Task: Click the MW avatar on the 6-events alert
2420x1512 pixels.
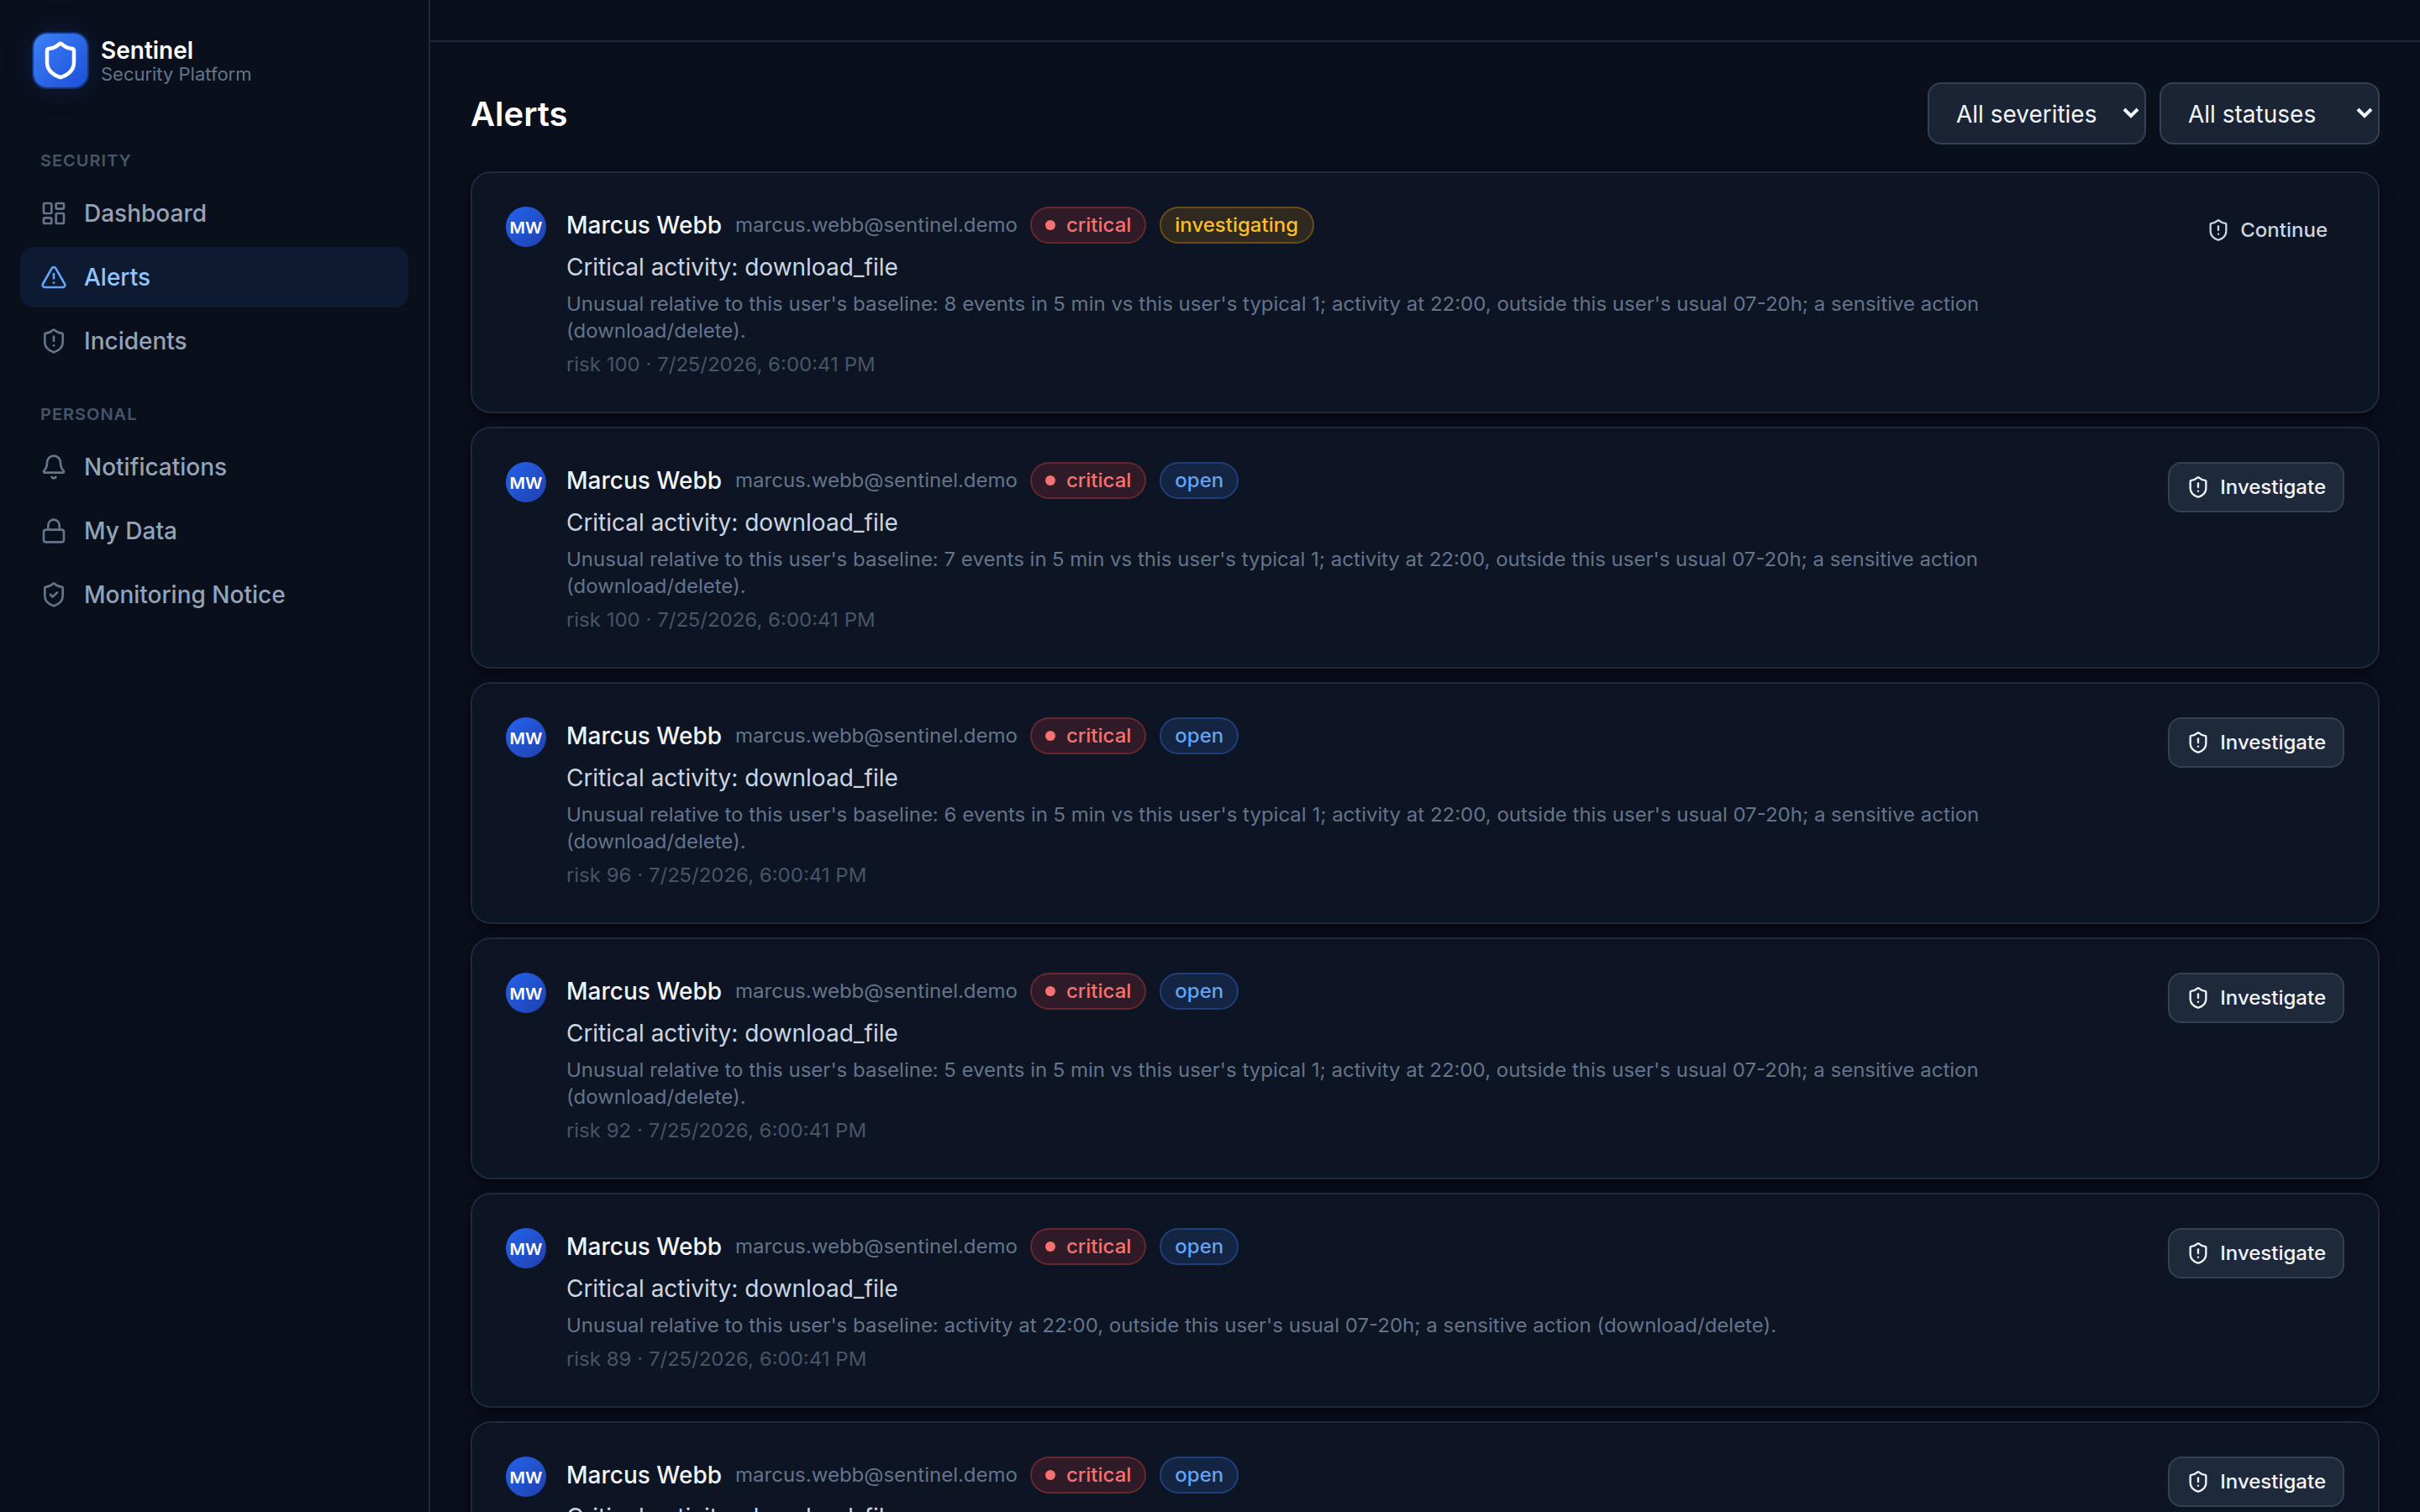Action: tap(526, 738)
